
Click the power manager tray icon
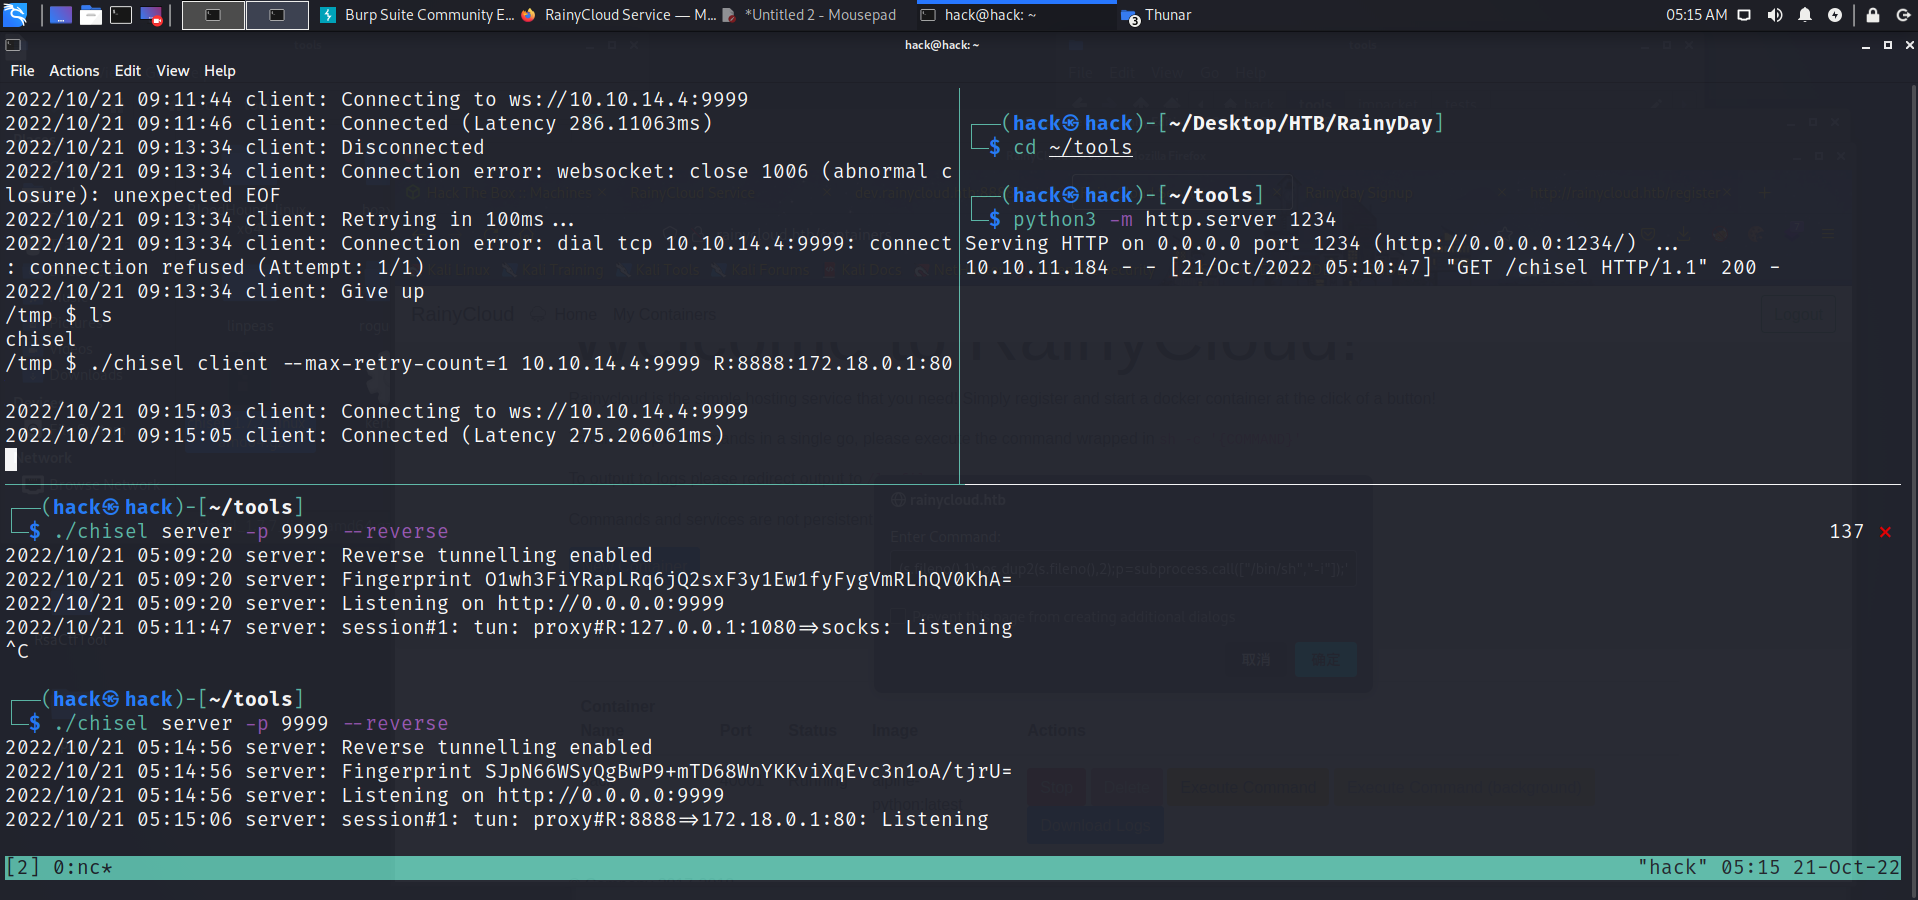(x=1835, y=15)
